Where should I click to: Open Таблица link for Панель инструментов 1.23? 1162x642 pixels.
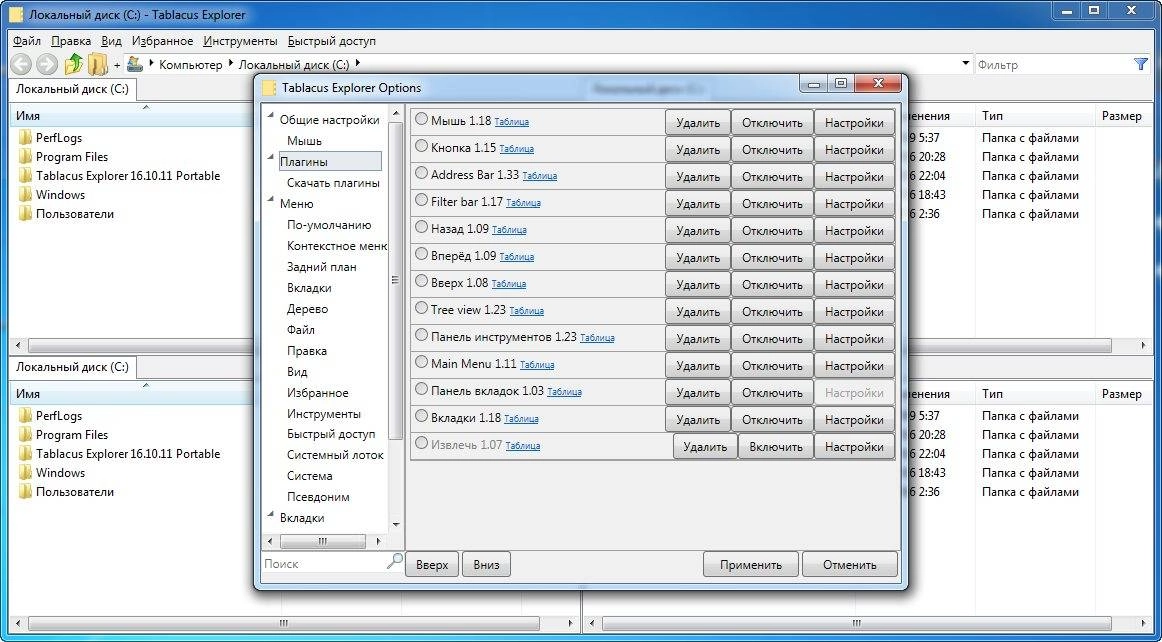[x=597, y=337]
